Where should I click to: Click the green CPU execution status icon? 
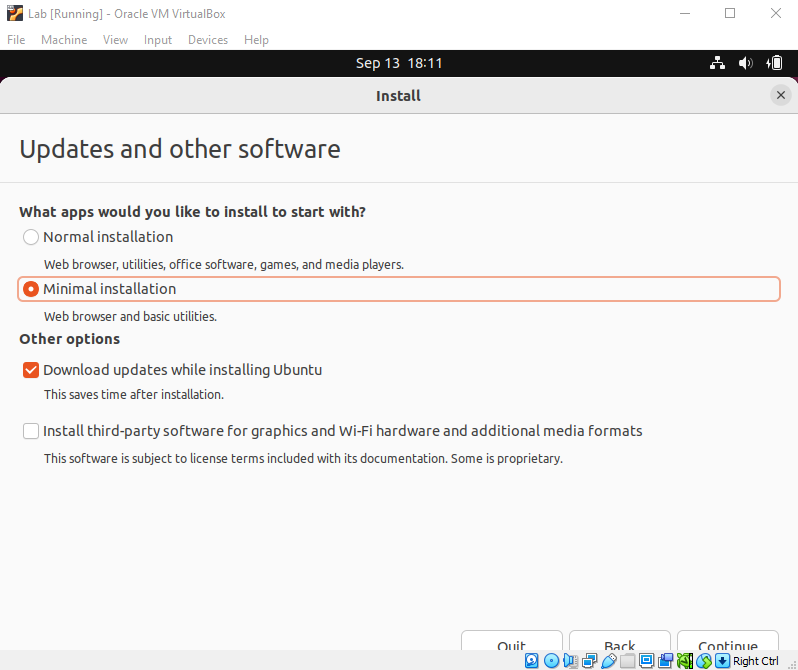[x=685, y=661]
